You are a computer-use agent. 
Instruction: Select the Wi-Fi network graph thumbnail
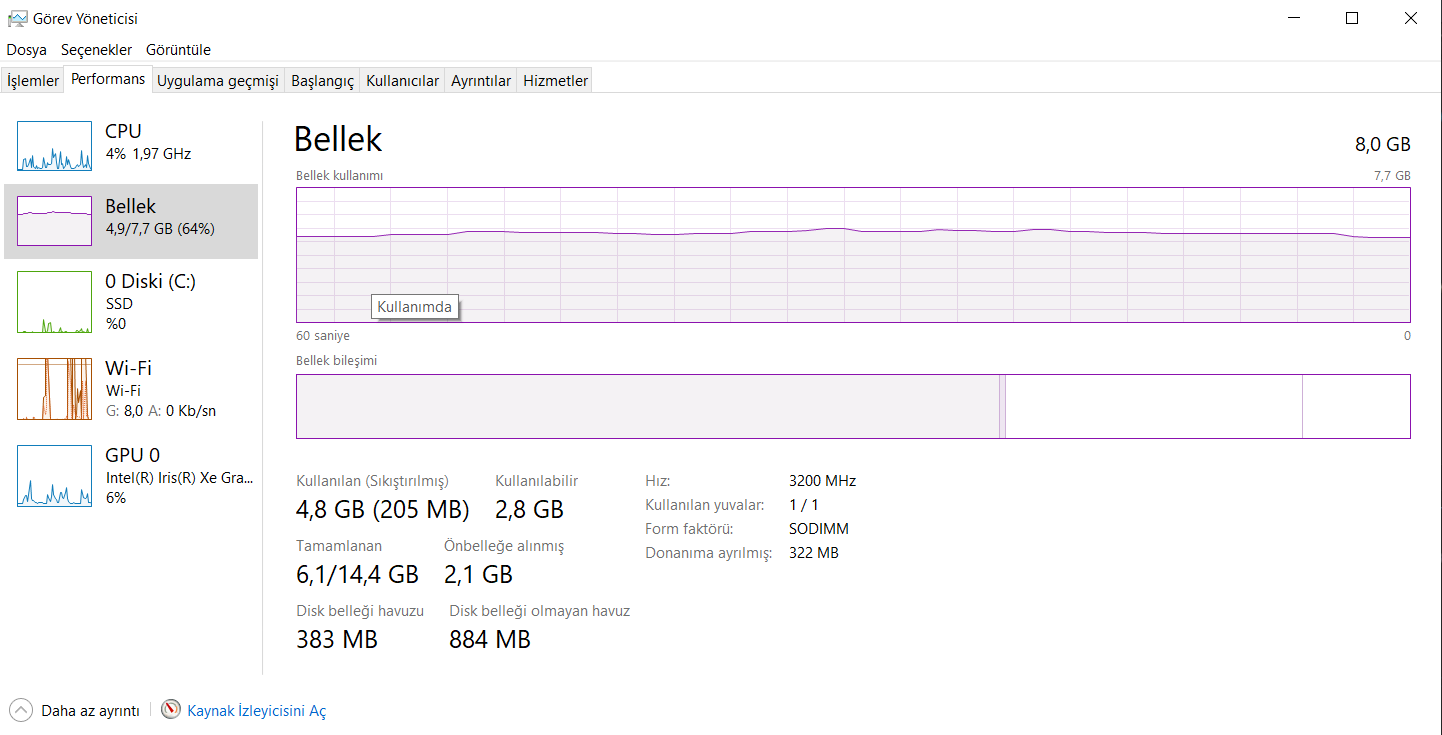(x=54, y=389)
